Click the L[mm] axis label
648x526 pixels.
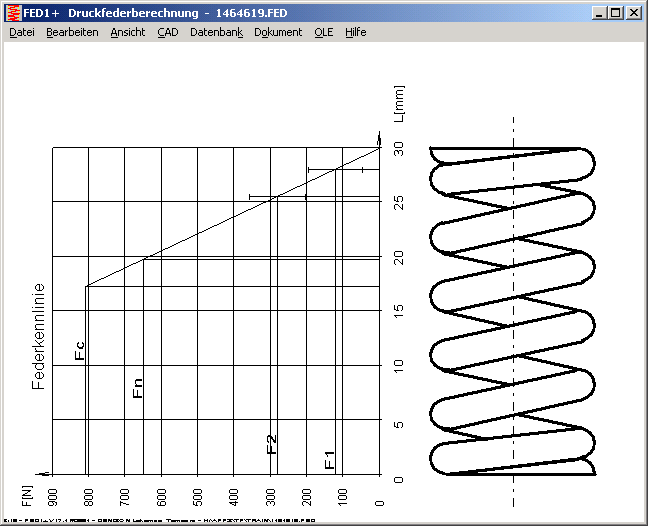[397, 103]
